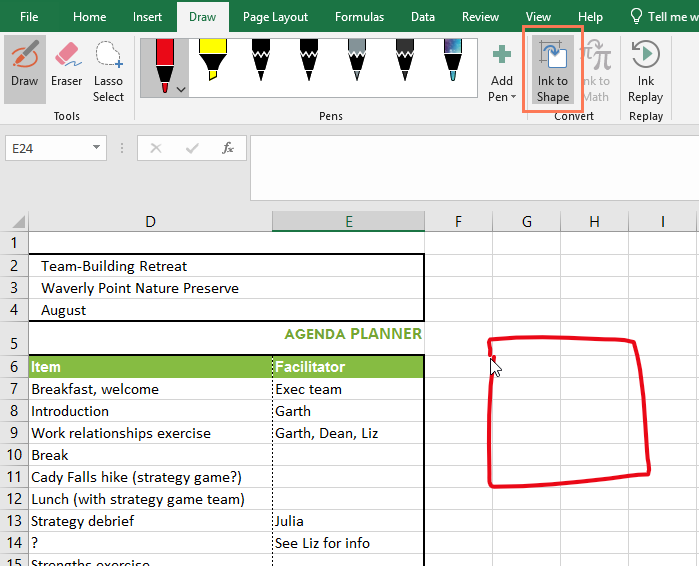Open the Name Box dropdown arrow
This screenshot has width=699, height=566.
(x=96, y=148)
